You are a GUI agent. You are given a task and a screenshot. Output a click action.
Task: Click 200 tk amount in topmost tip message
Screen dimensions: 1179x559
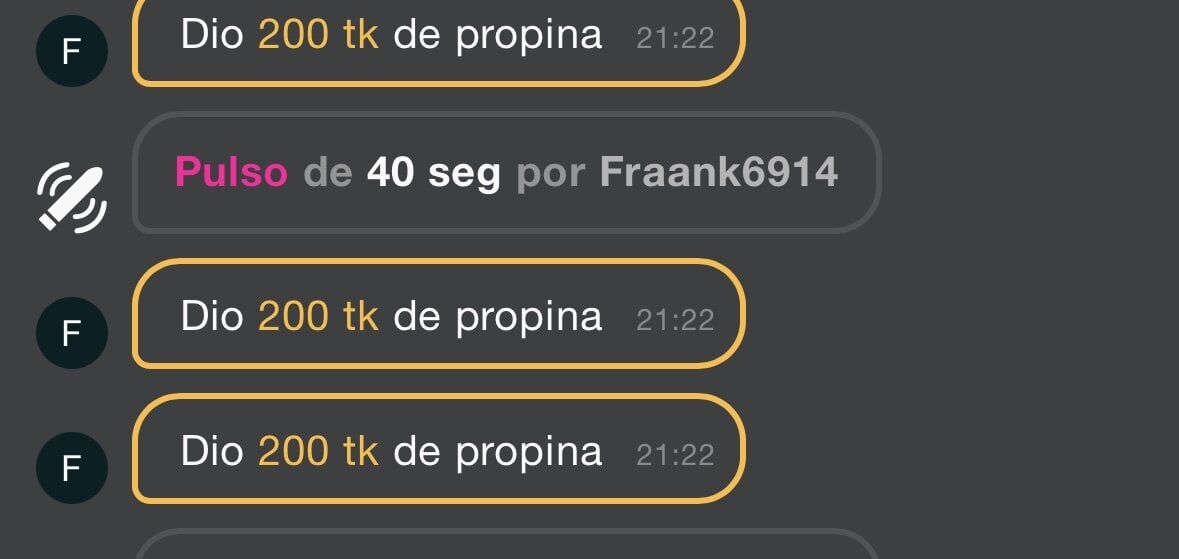pyautogui.click(x=318, y=35)
